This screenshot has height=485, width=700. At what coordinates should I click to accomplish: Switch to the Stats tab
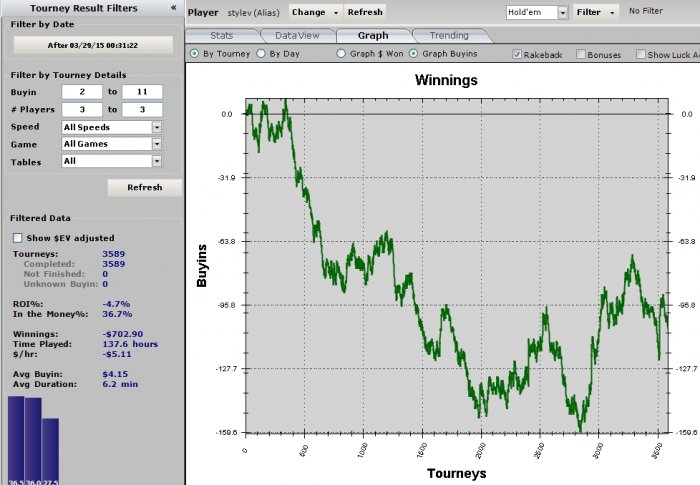(221, 36)
